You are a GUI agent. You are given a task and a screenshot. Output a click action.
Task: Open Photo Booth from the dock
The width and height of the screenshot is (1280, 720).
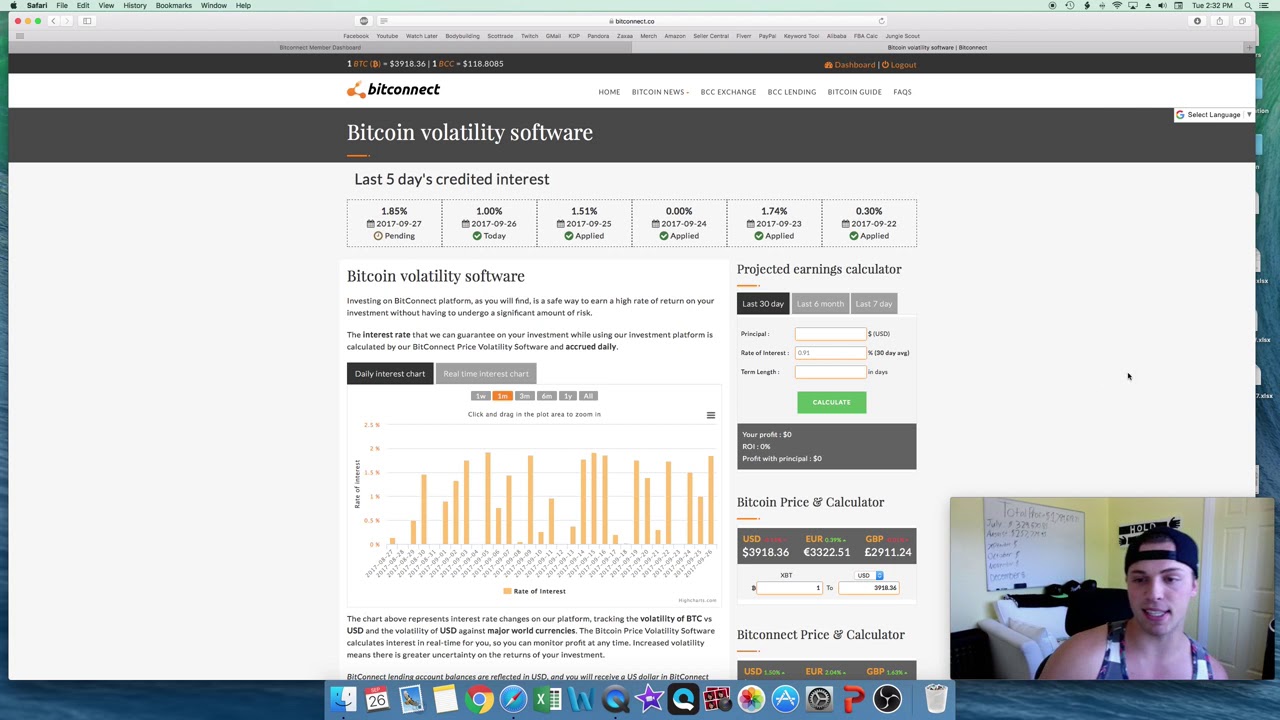click(717, 699)
